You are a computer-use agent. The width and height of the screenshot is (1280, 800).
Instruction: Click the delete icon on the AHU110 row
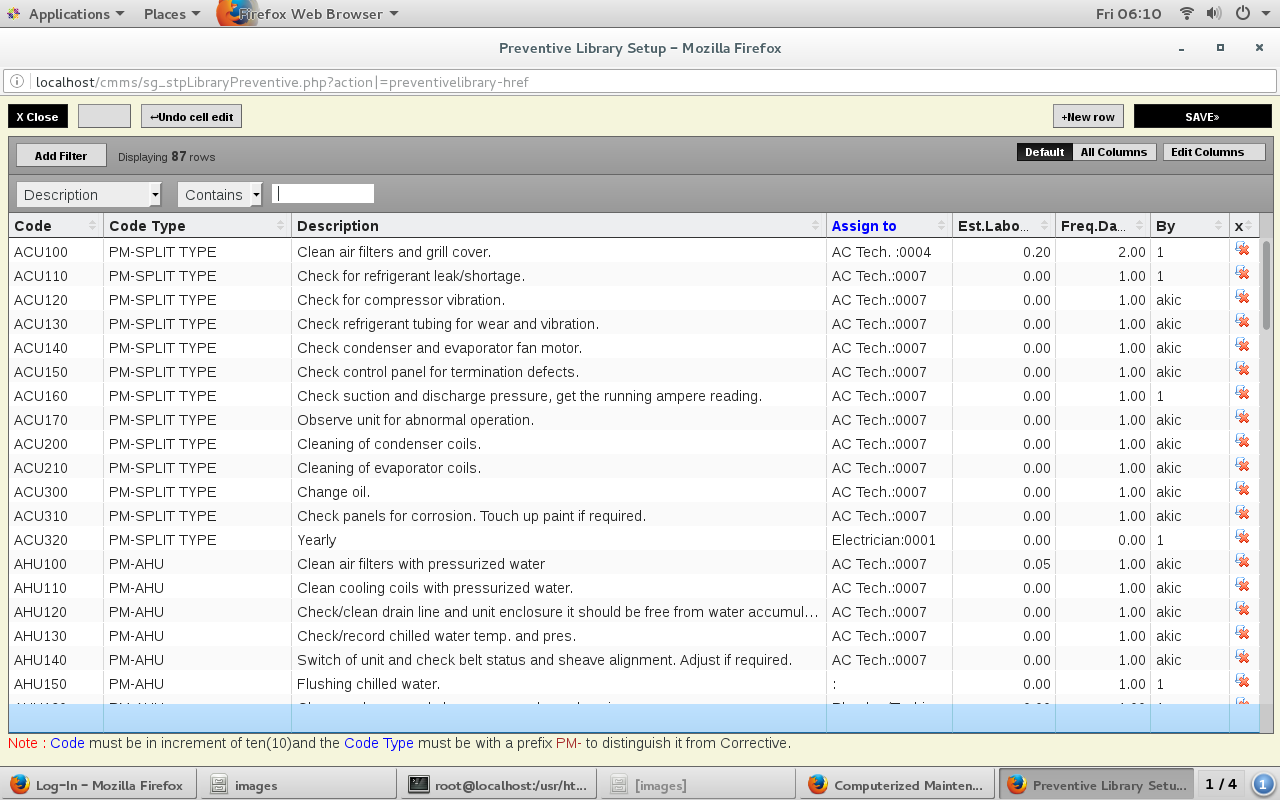tap(1242, 586)
